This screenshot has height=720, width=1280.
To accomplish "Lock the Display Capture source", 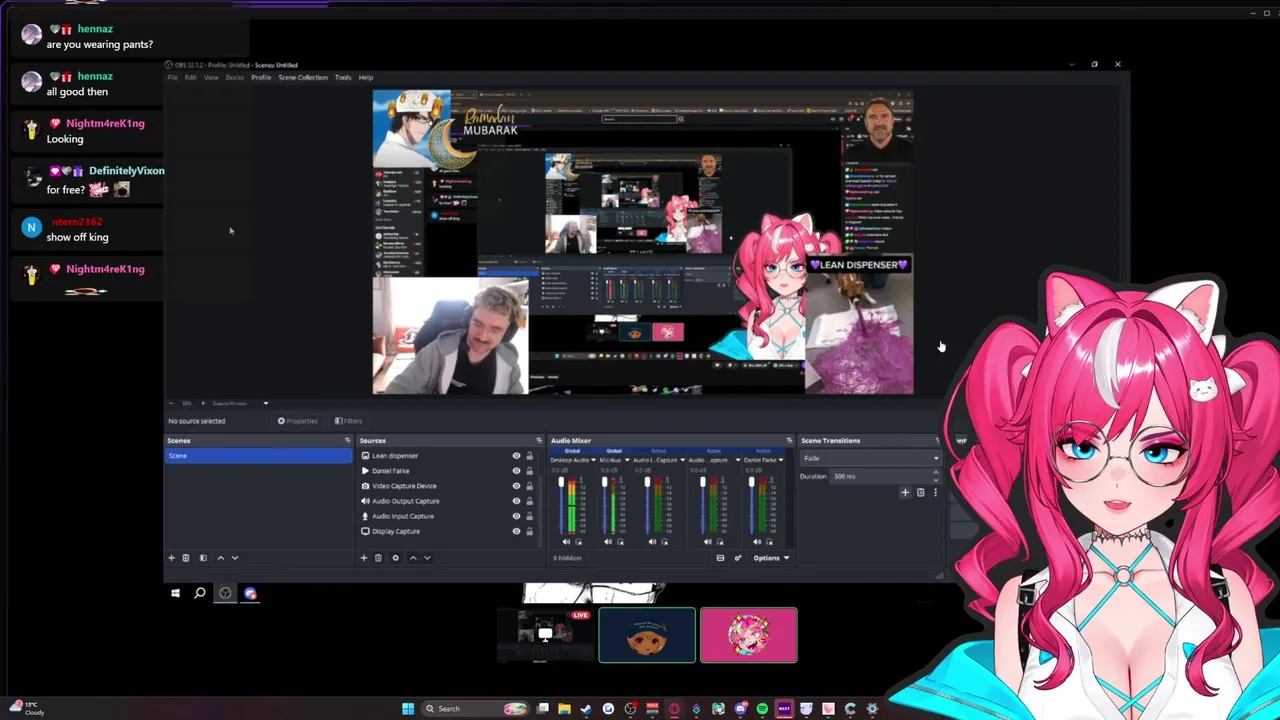I will (529, 531).
